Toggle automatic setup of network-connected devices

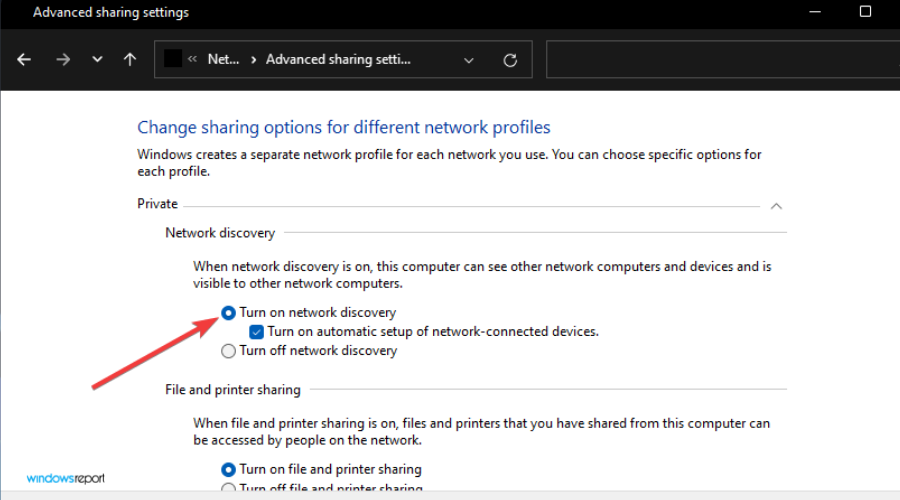(257, 332)
